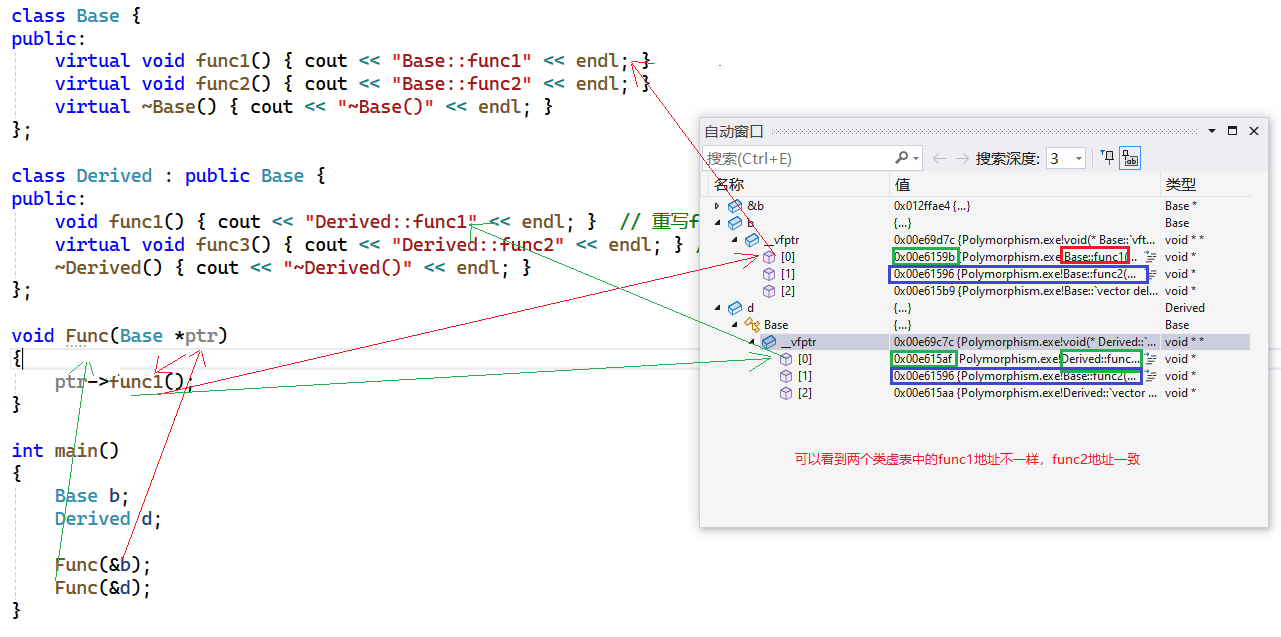
Task: Close the Autos window panel
Action: (1252, 131)
